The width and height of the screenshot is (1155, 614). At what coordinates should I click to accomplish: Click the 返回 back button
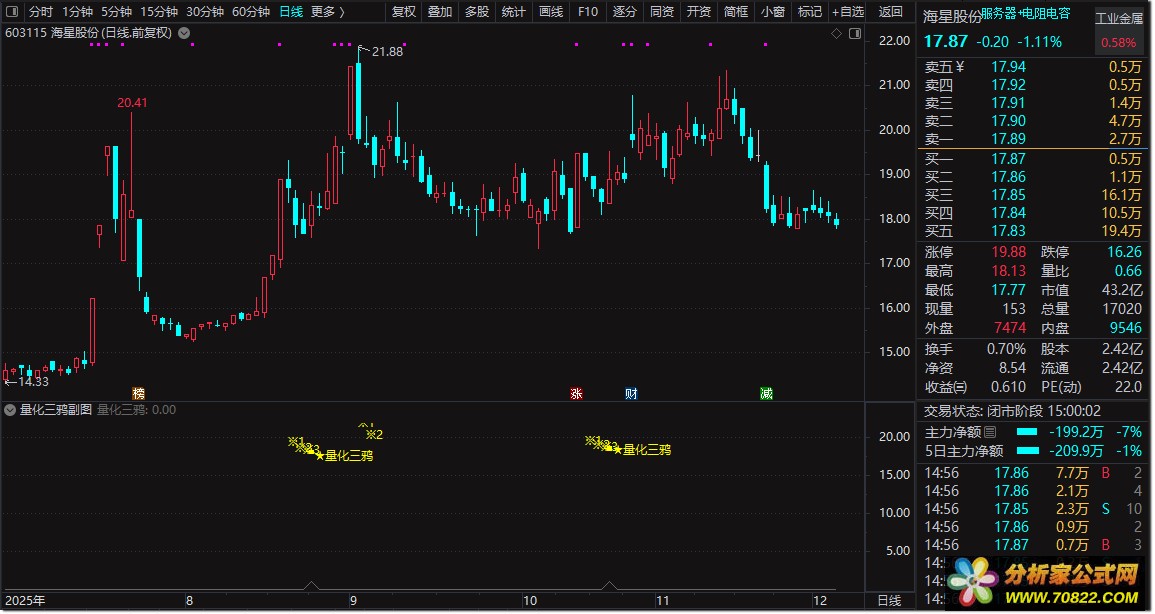pyautogui.click(x=891, y=12)
